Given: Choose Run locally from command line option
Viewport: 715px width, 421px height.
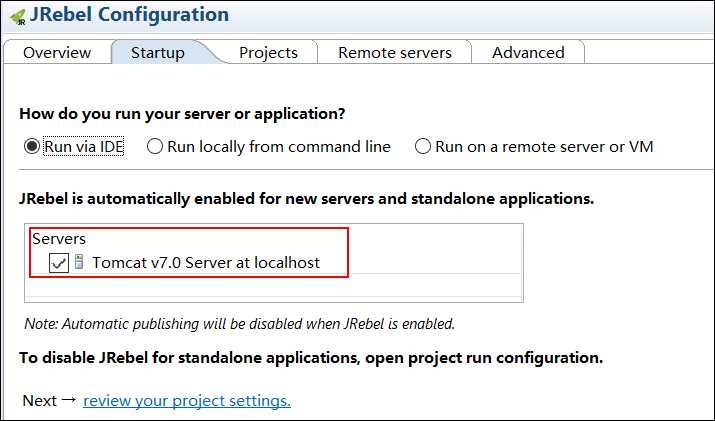Looking at the screenshot, I should 155,146.
